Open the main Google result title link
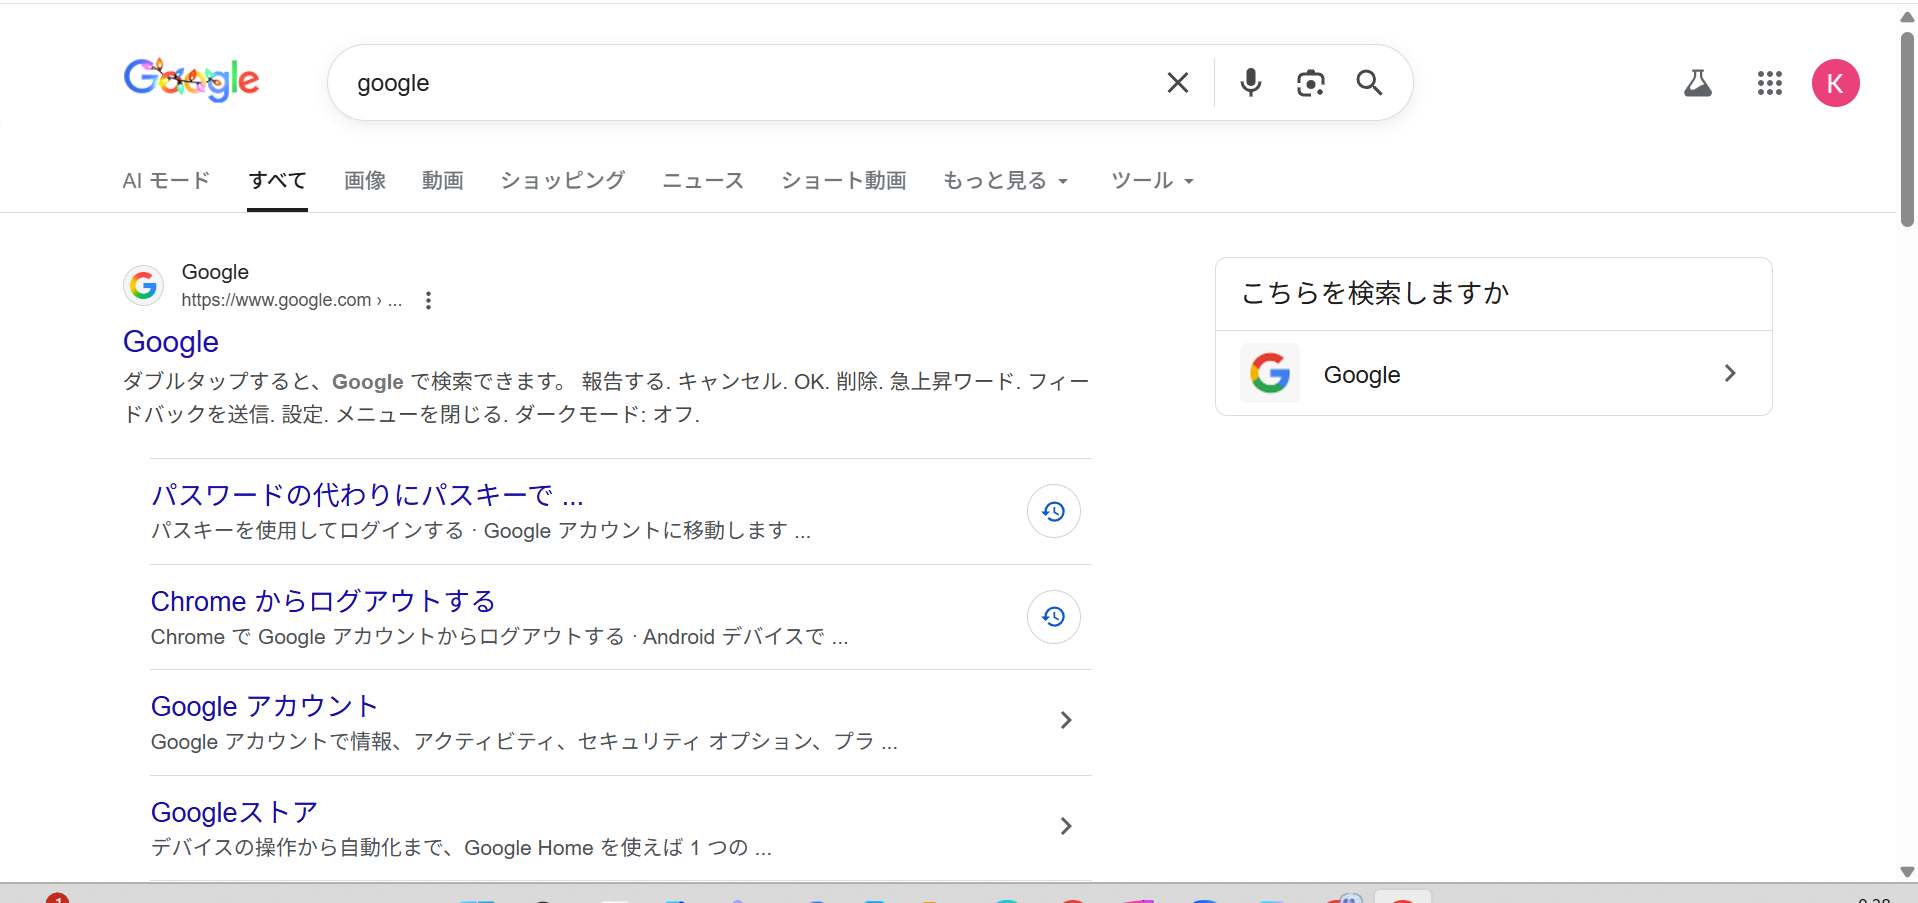The image size is (1918, 903). 171,342
